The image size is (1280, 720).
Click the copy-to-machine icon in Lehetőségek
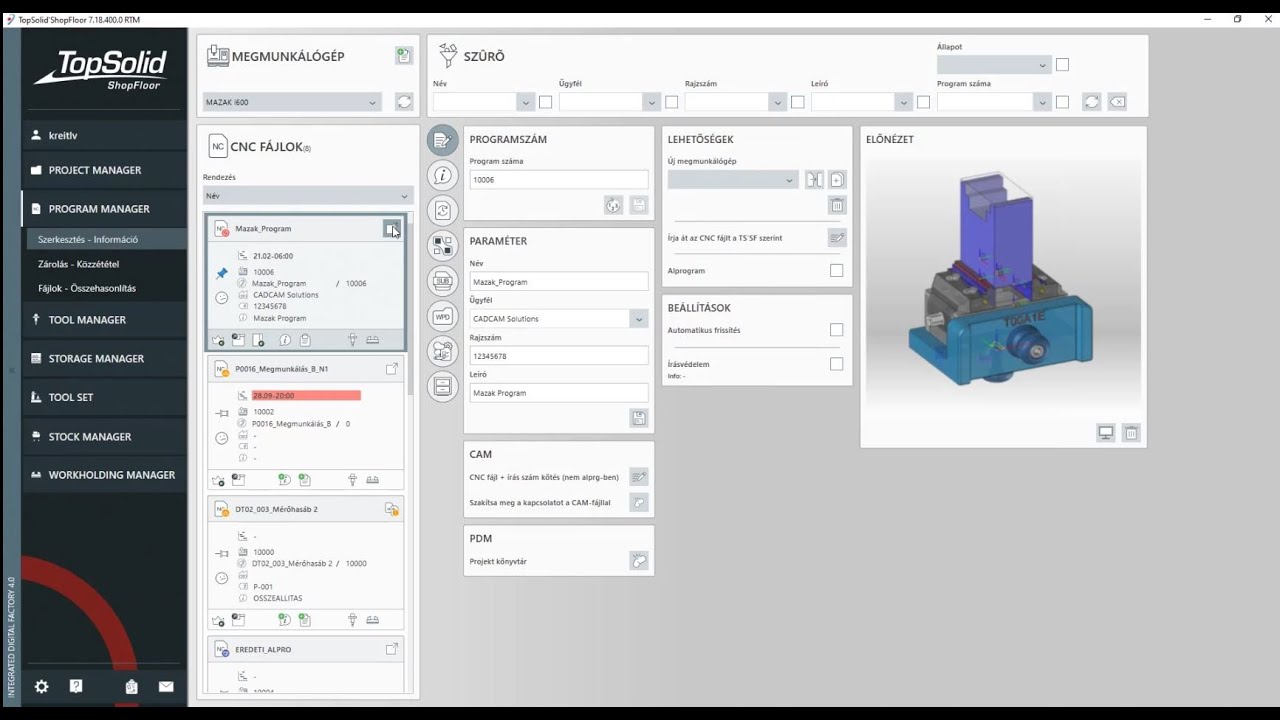(814, 180)
